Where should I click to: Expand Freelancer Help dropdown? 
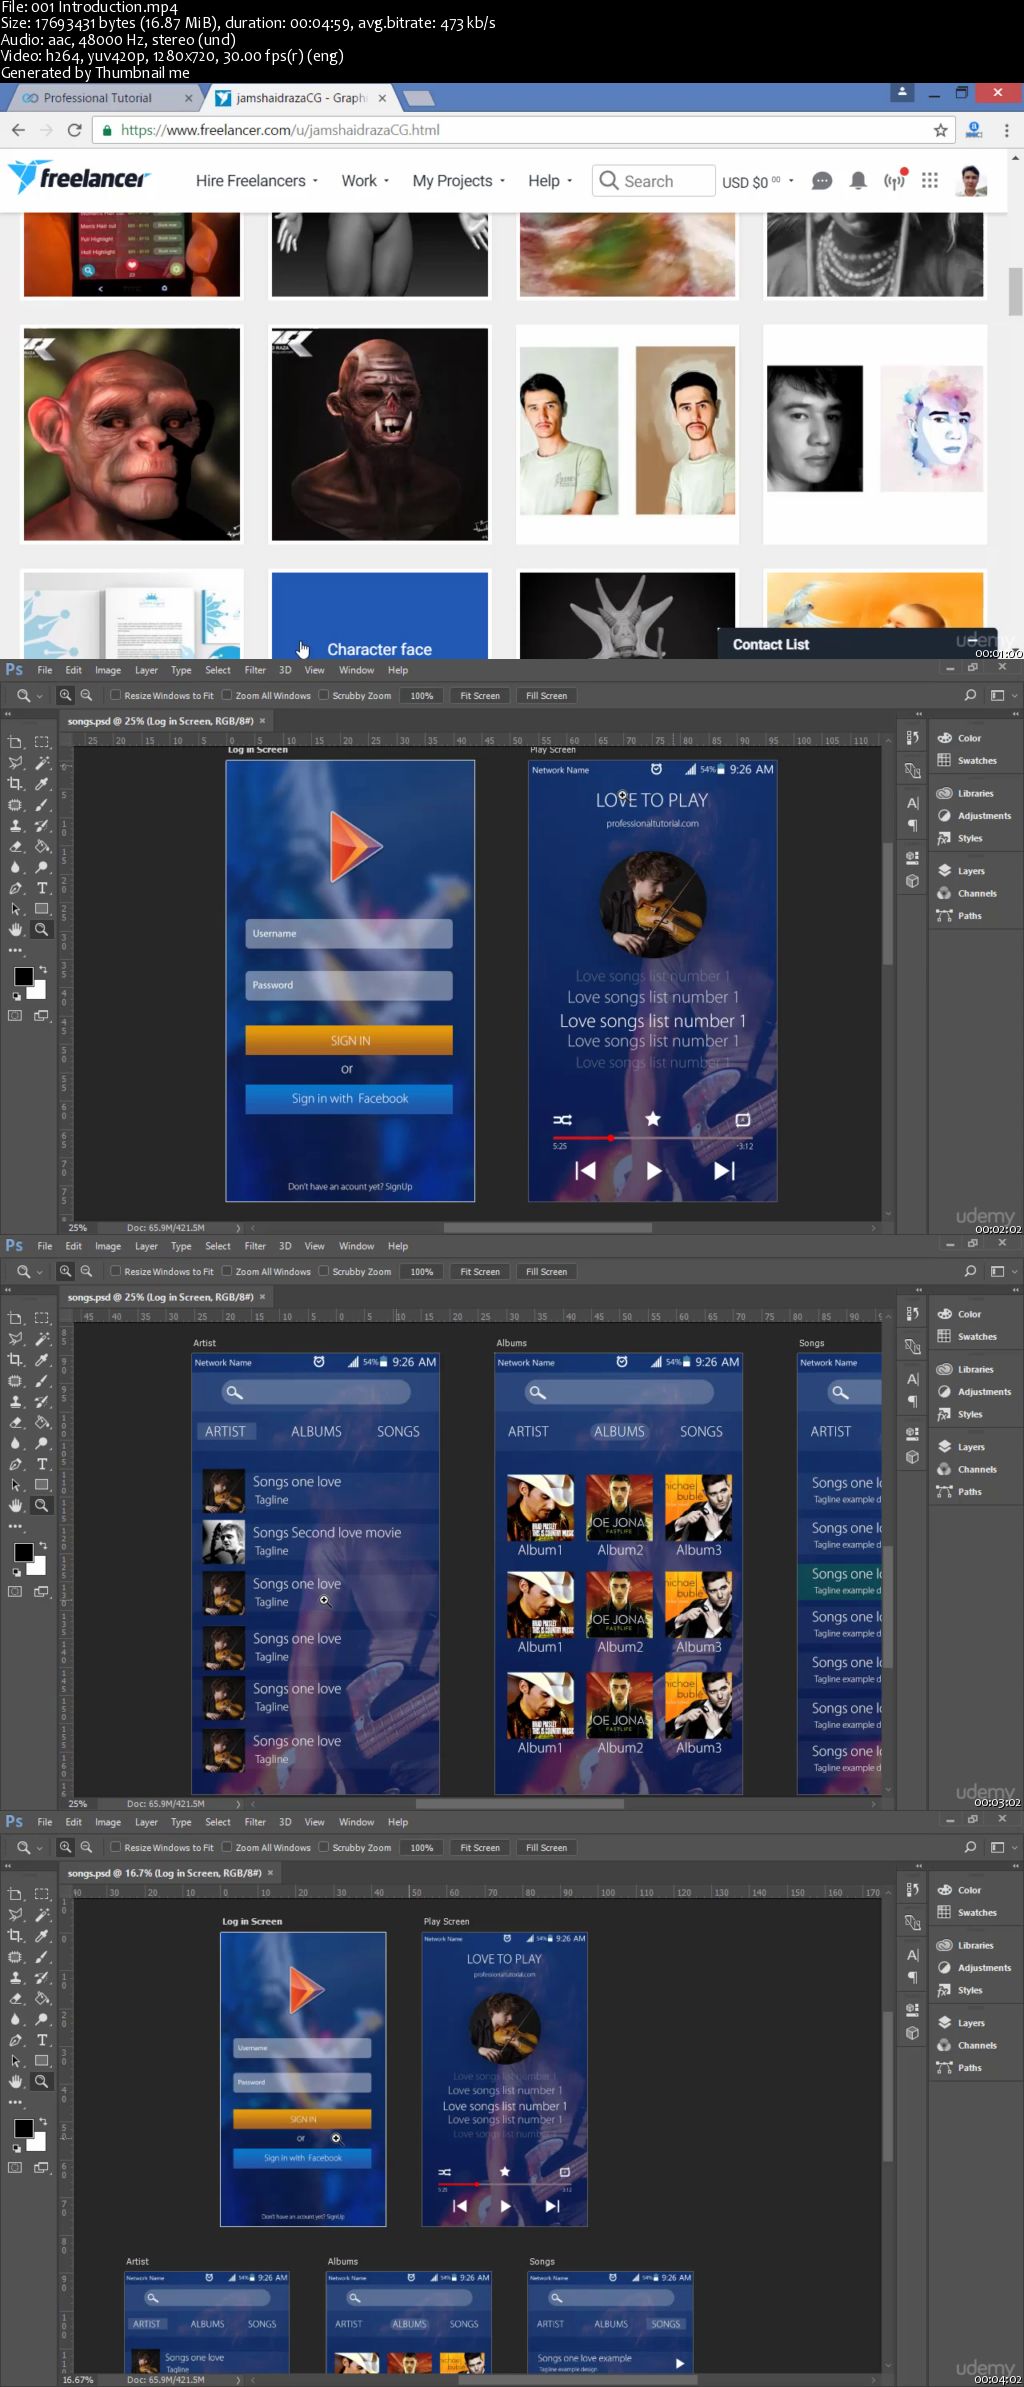(550, 181)
